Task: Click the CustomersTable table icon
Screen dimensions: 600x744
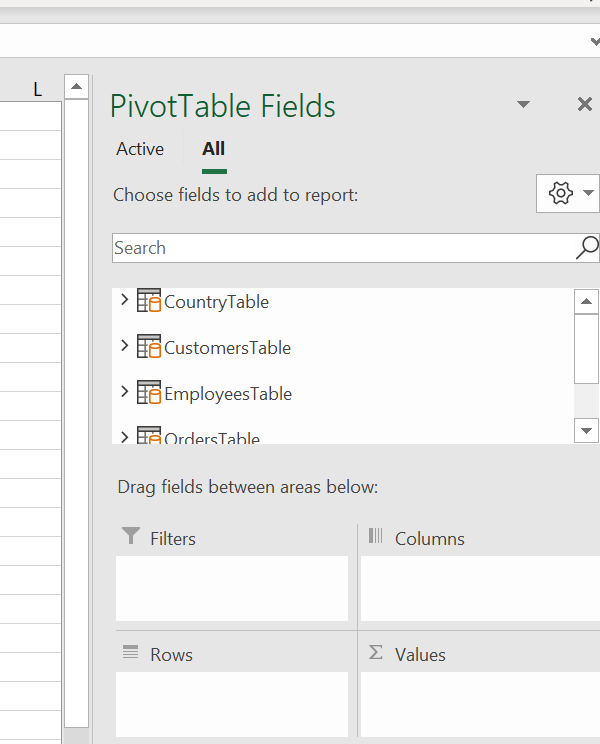Action: 148,347
